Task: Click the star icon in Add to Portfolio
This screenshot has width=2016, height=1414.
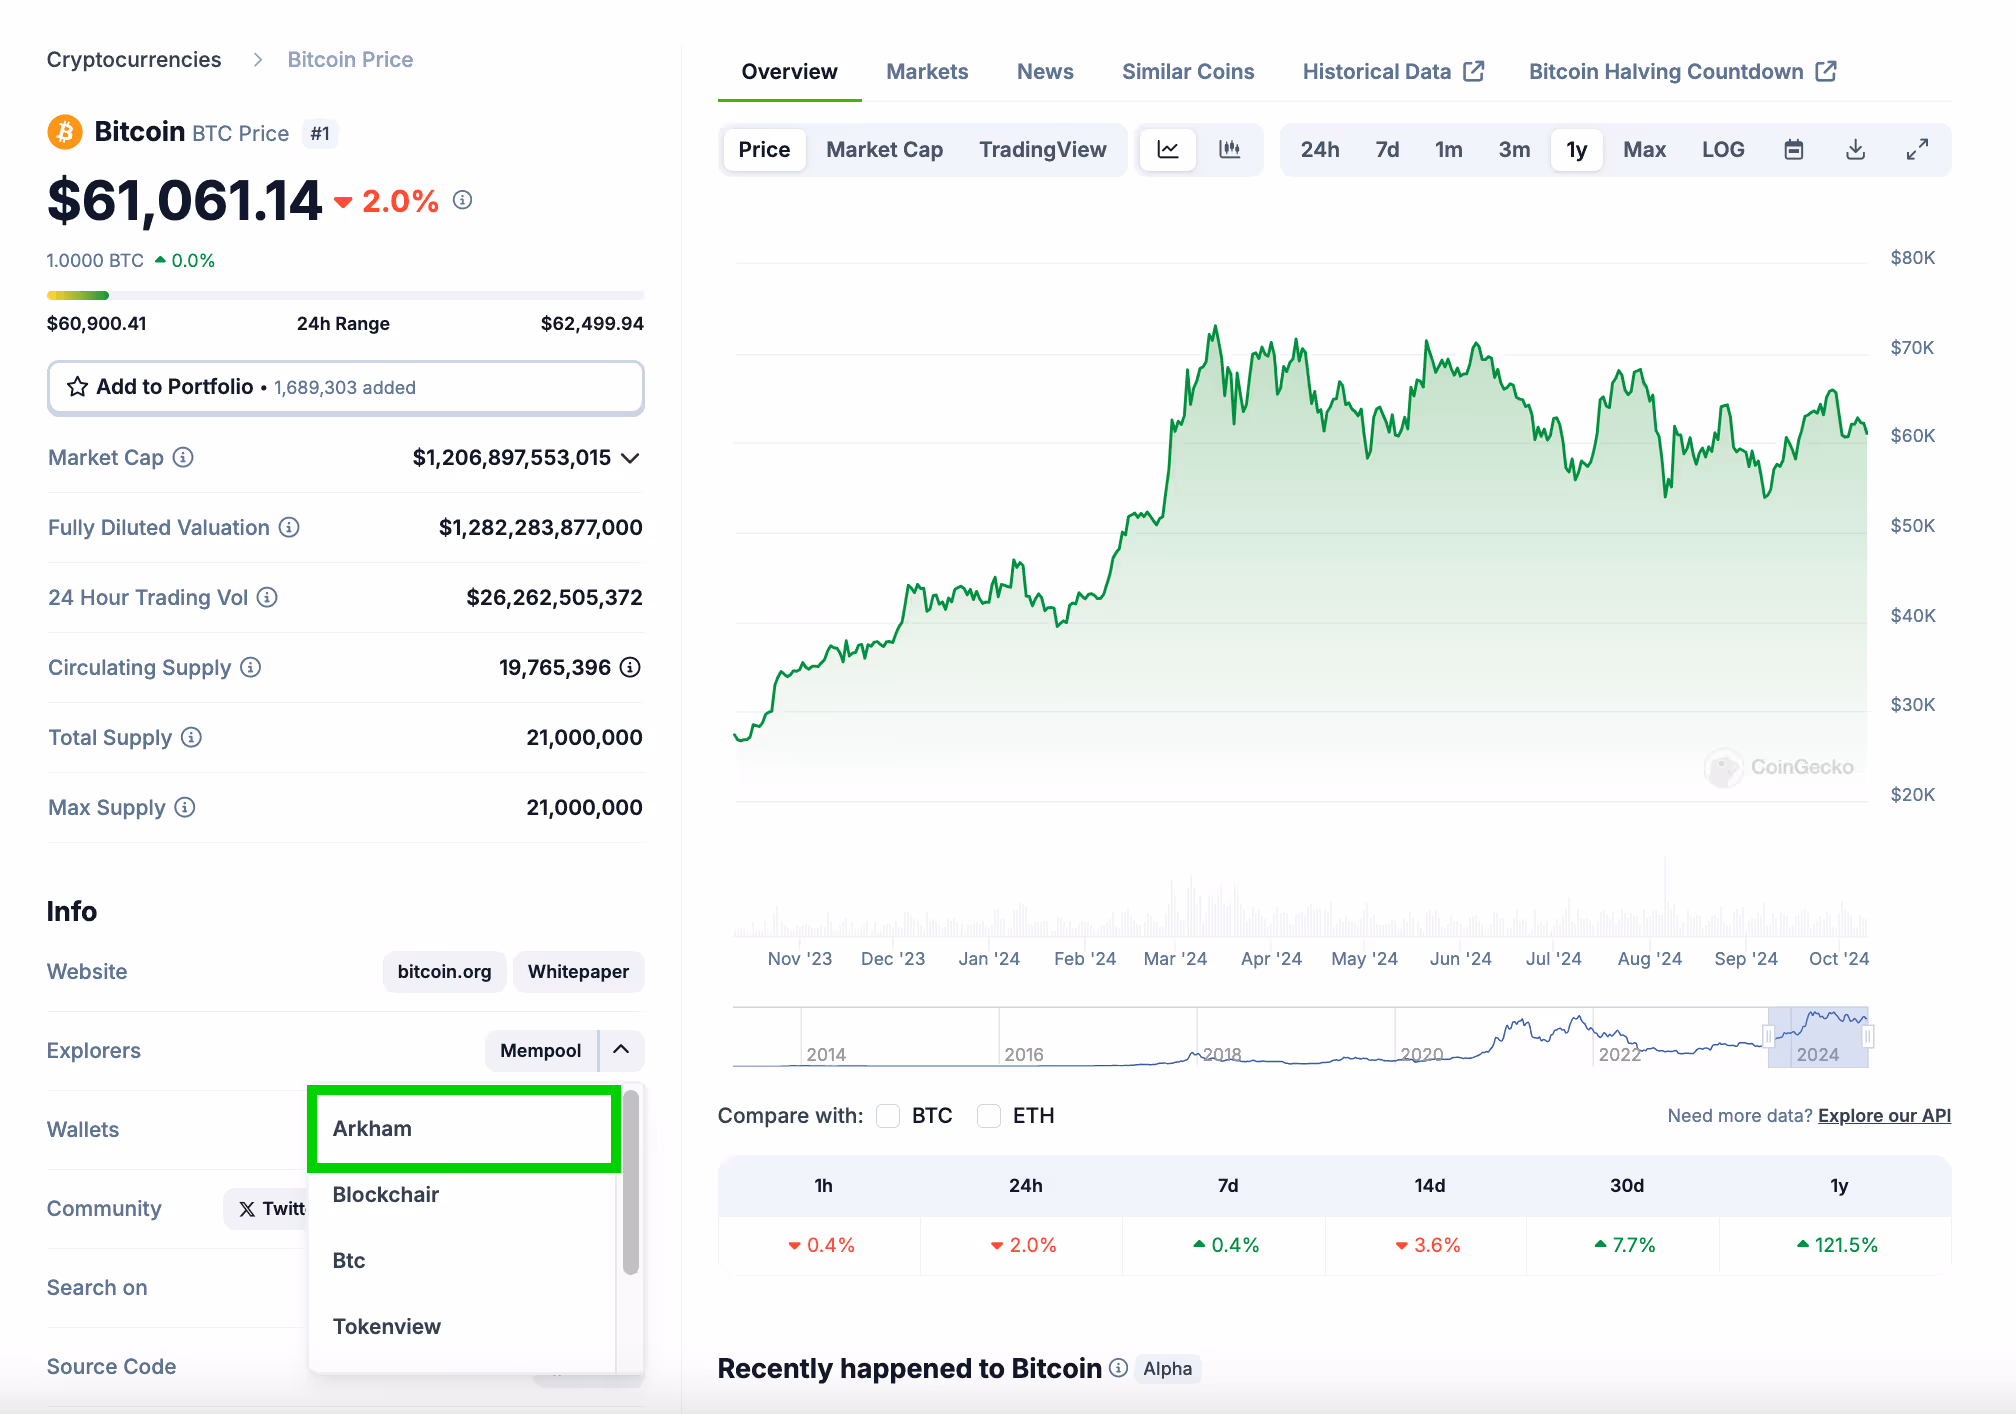Action: pos(77,387)
